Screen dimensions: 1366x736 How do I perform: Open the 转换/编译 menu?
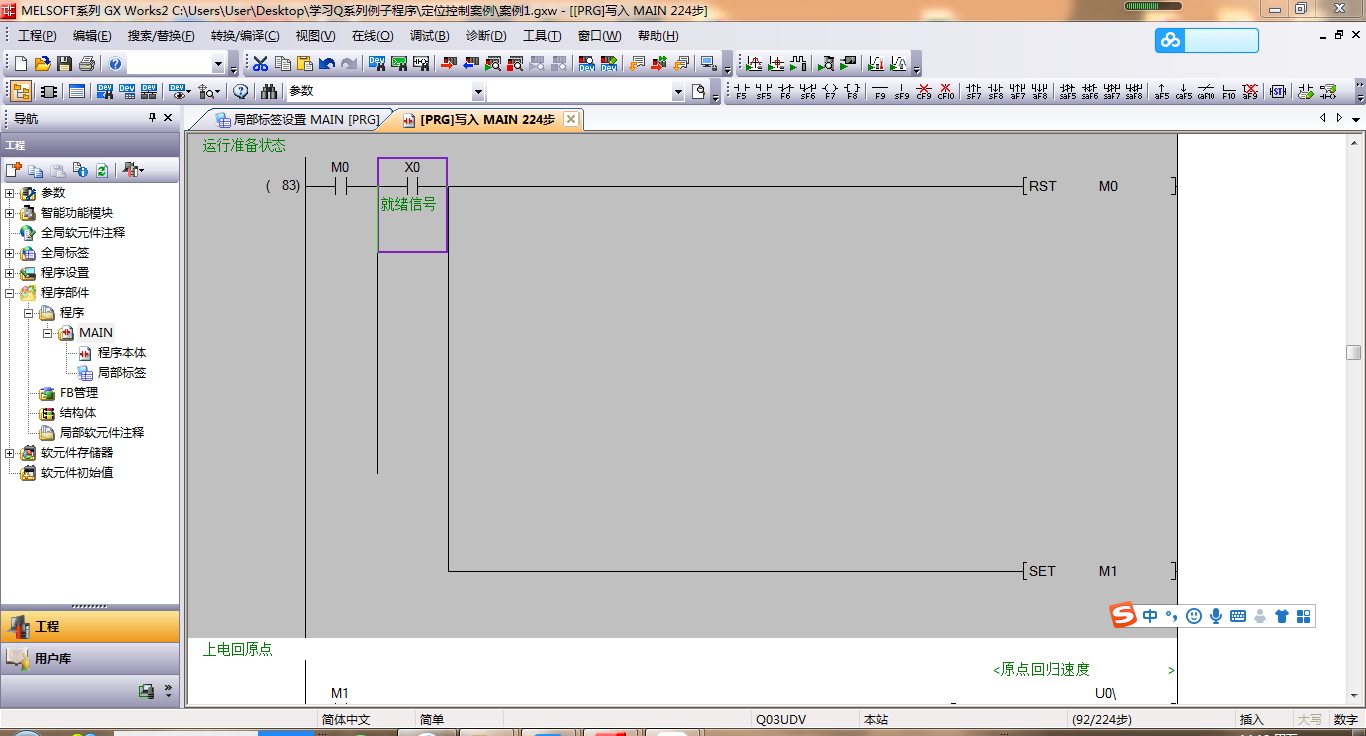(x=245, y=36)
